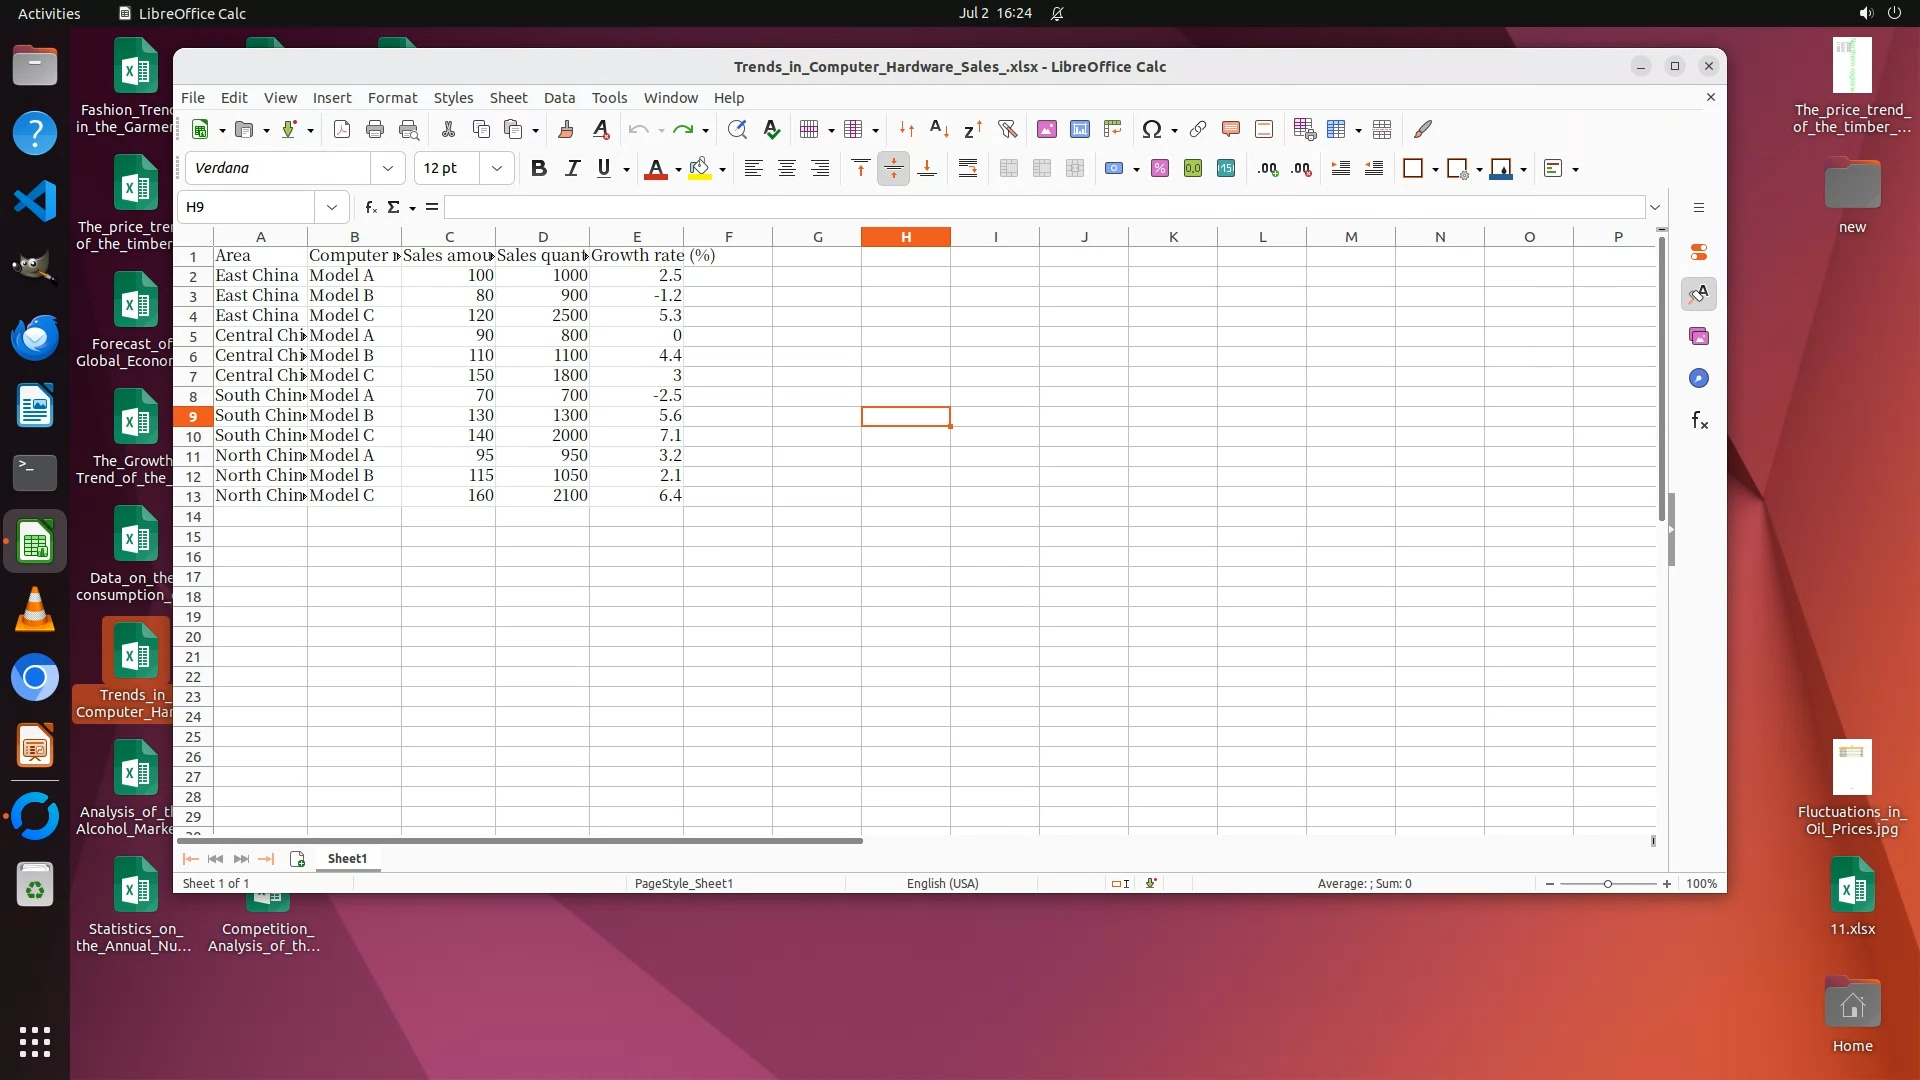The height and width of the screenshot is (1080, 1920).
Task: Select the Sheet1 tab
Action: [347, 858]
